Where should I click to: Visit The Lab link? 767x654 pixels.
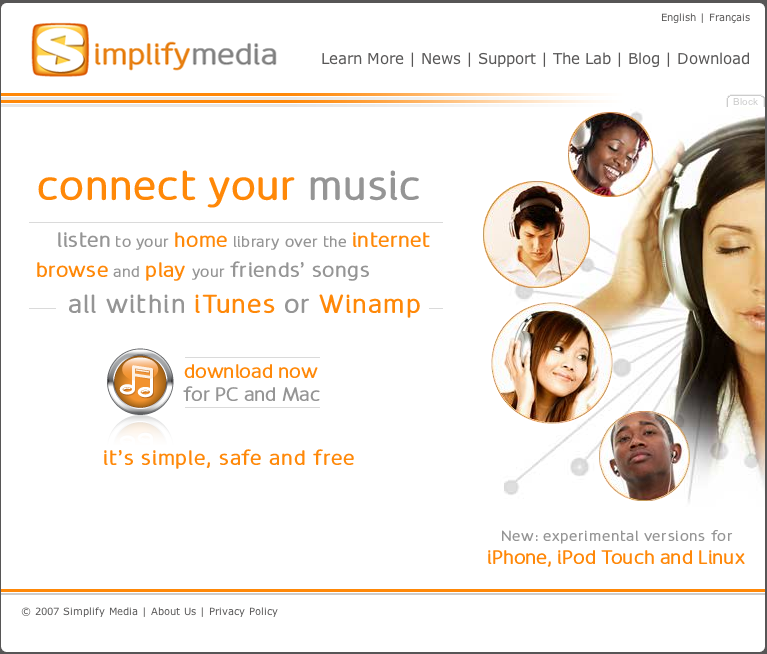point(582,59)
